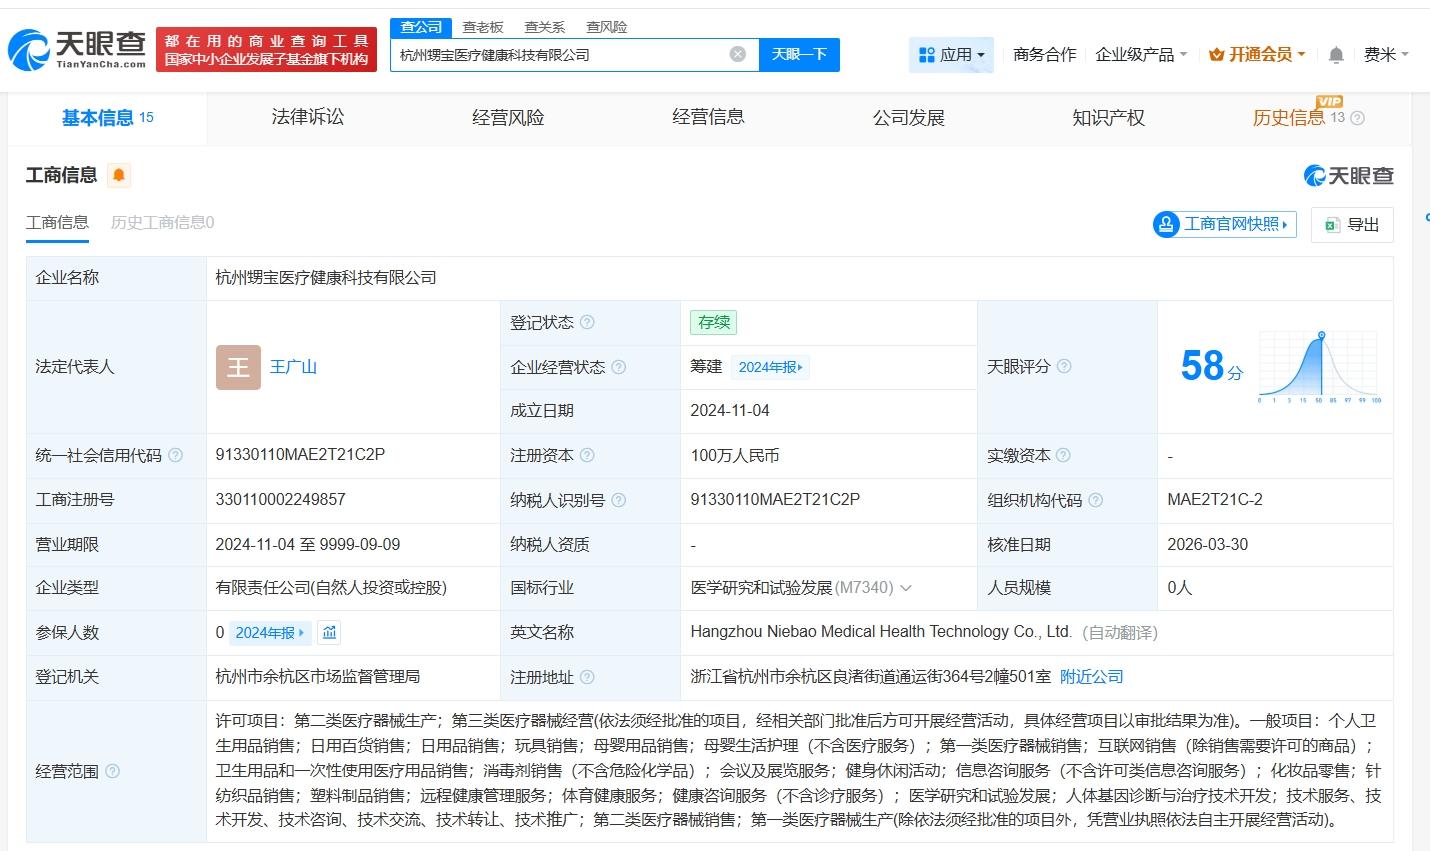The height and width of the screenshot is (851, 1430).
Task: Click the company name search field
Action: [560, 54]
